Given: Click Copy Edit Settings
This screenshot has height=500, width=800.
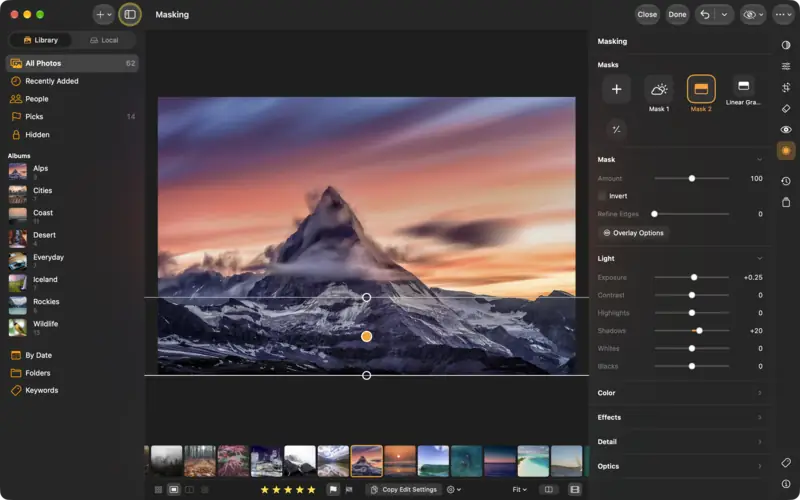Looking at the screenshot, I should coord(404,490).
